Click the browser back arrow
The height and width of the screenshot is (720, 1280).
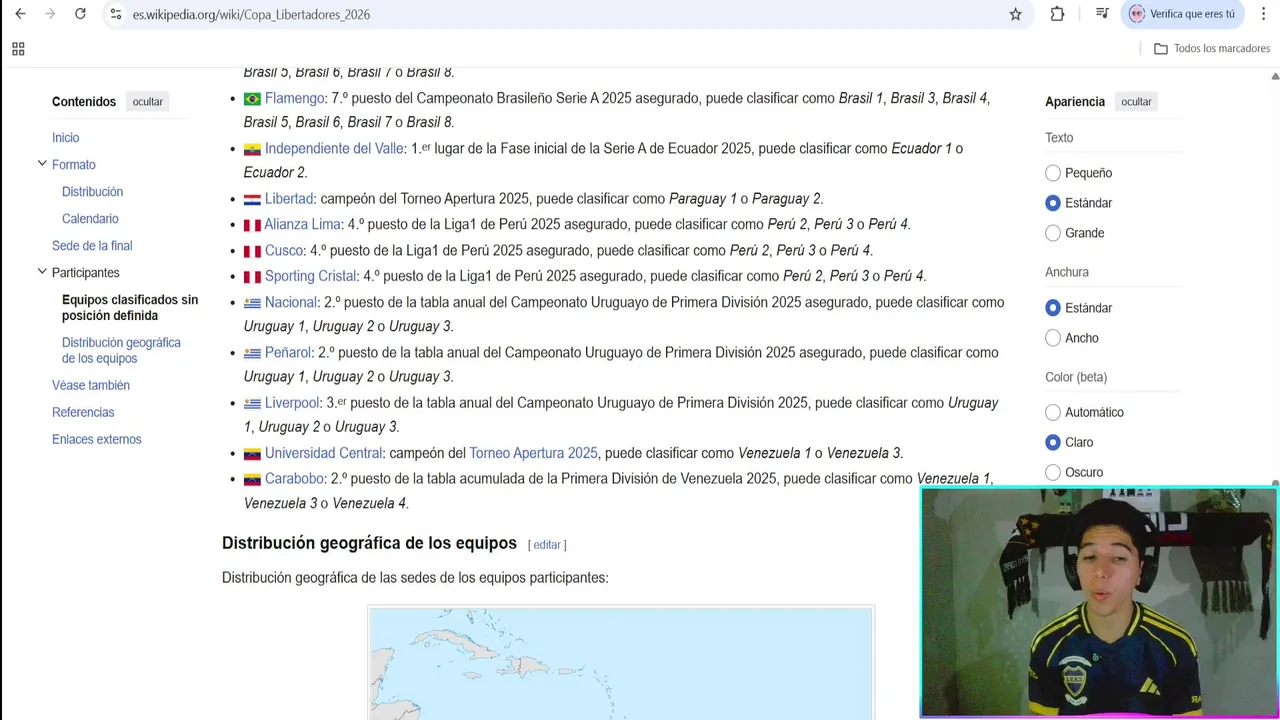(20, 14)
